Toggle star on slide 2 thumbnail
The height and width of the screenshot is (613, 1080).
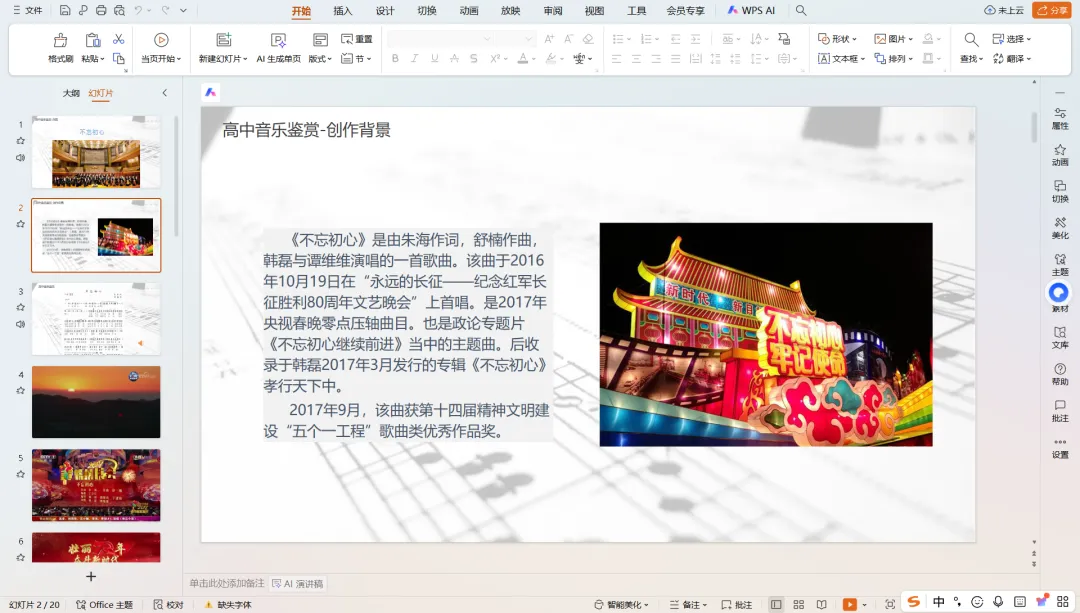(21, 224)
